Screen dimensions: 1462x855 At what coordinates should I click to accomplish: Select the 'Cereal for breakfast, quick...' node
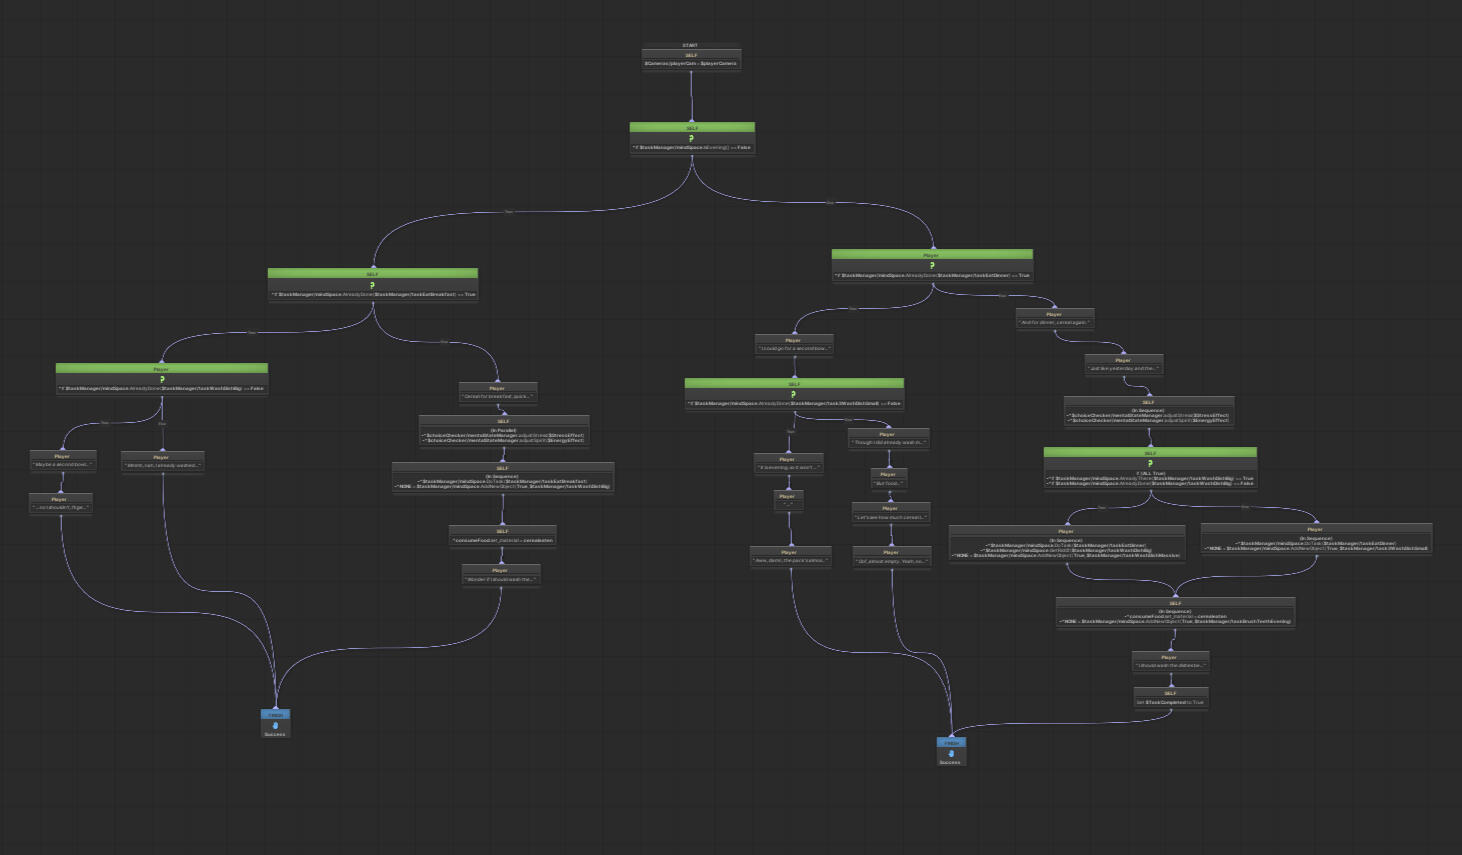pos(497,392)
